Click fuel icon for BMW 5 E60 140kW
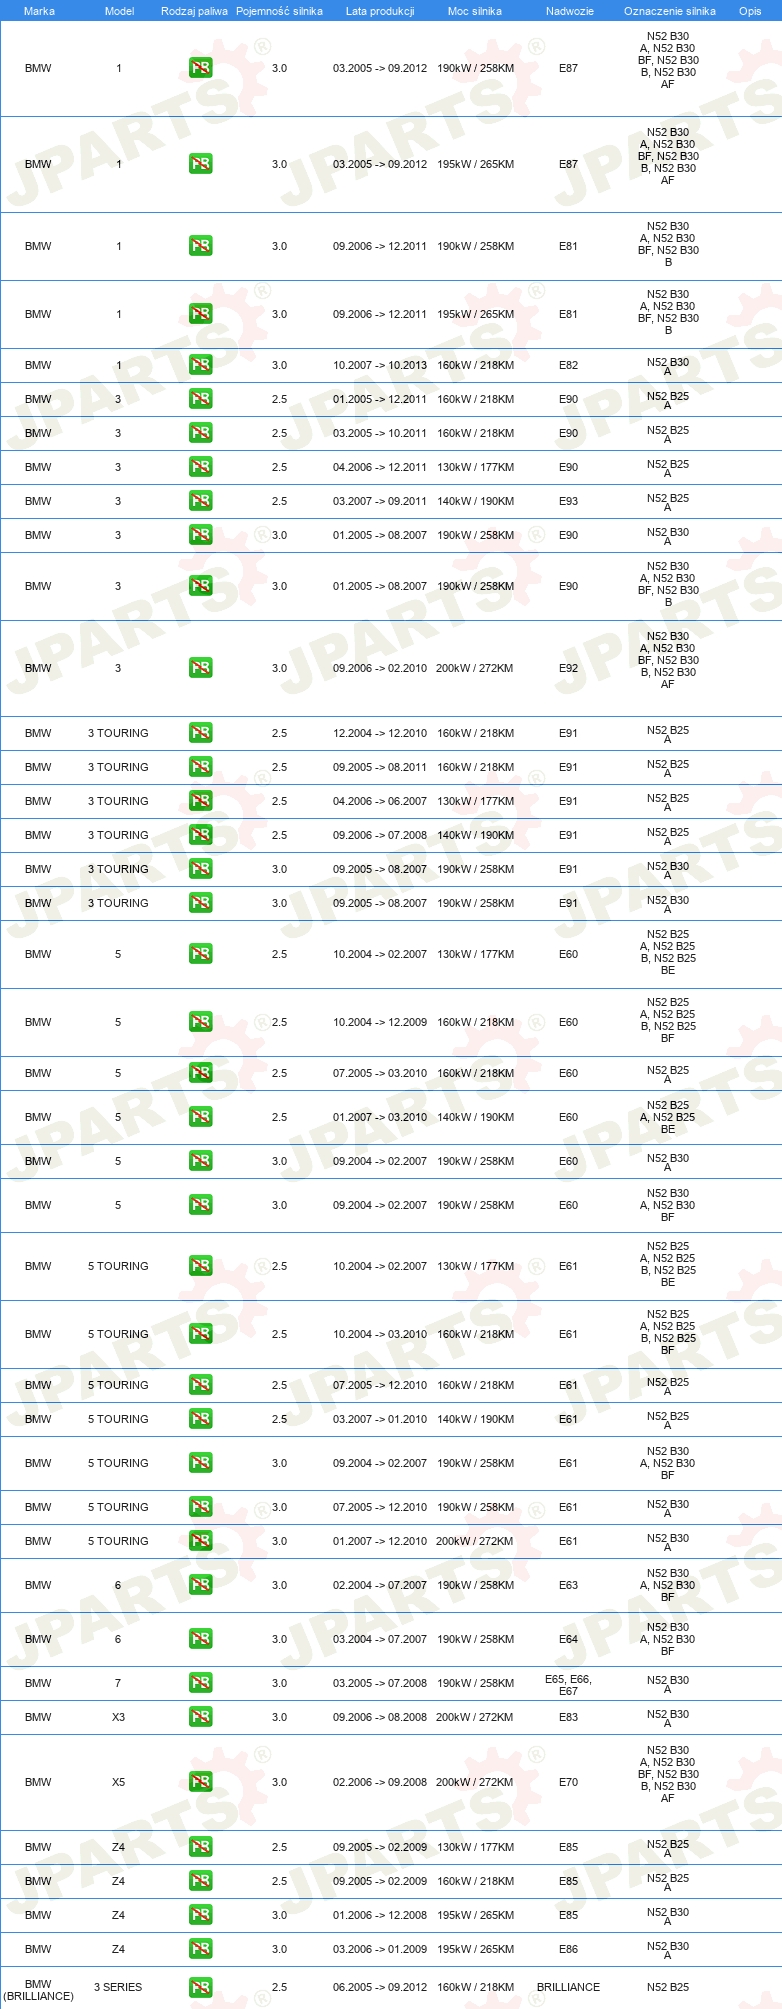Viewport: 782px width, 2009px height. 200,1117
